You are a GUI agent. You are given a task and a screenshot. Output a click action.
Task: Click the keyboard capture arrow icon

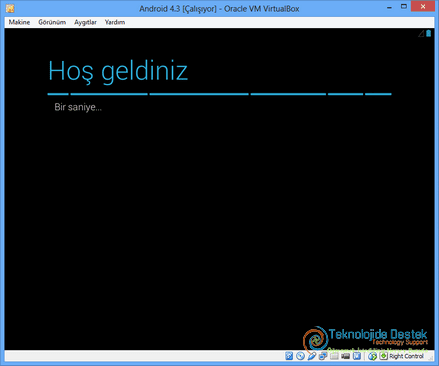(383, 356)
